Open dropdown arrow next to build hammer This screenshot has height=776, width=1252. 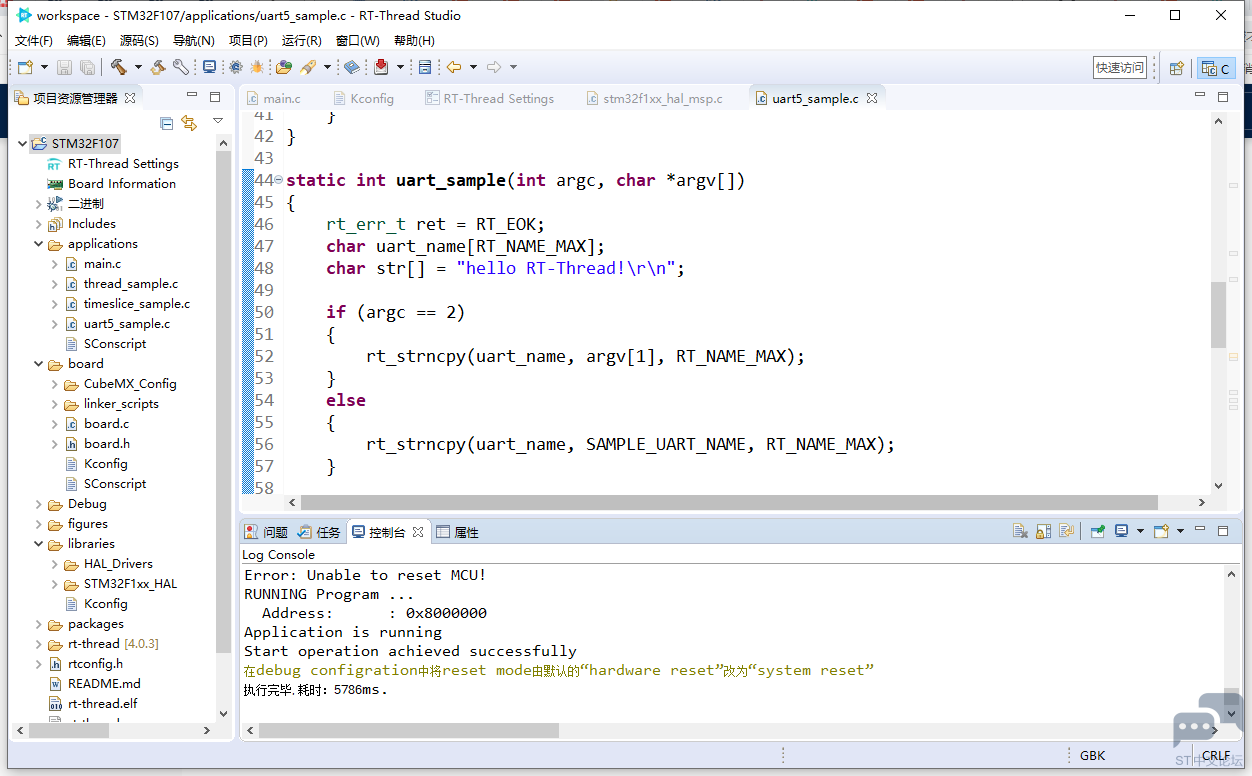pyautogui.click(x=138, y=67)
